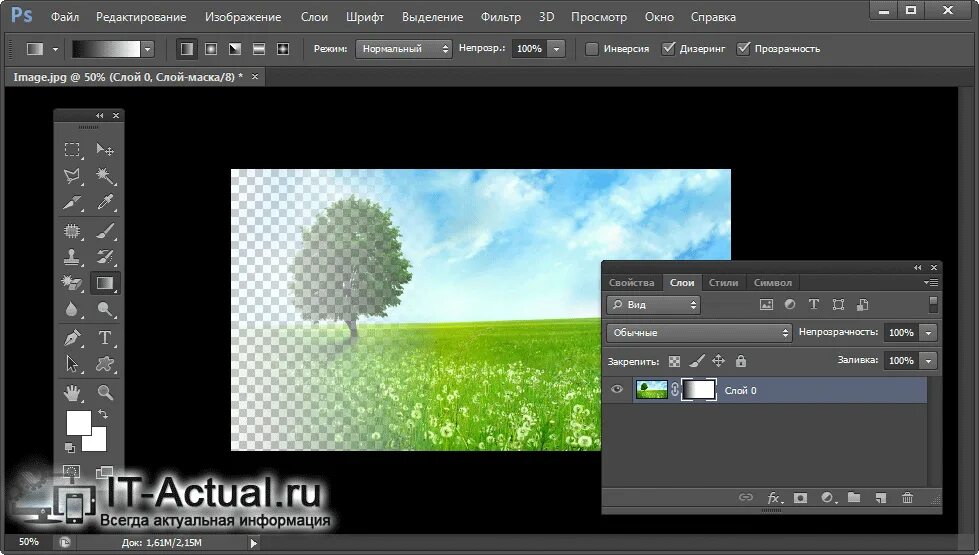Screen dimensions: 979x555
Task: Open the Вид filter type dropdown
Action: pos(653,305)
